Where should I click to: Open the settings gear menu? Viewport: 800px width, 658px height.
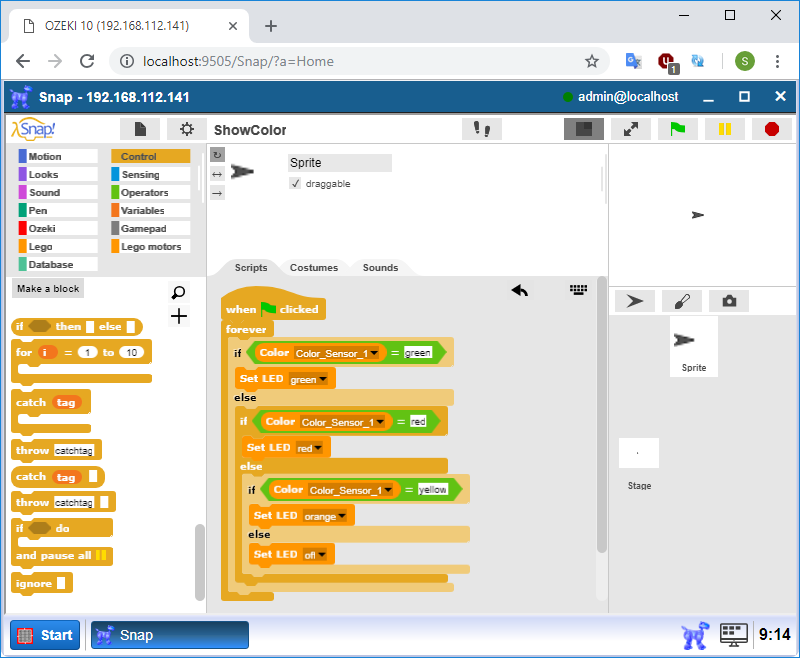click(x=187, y=129)
